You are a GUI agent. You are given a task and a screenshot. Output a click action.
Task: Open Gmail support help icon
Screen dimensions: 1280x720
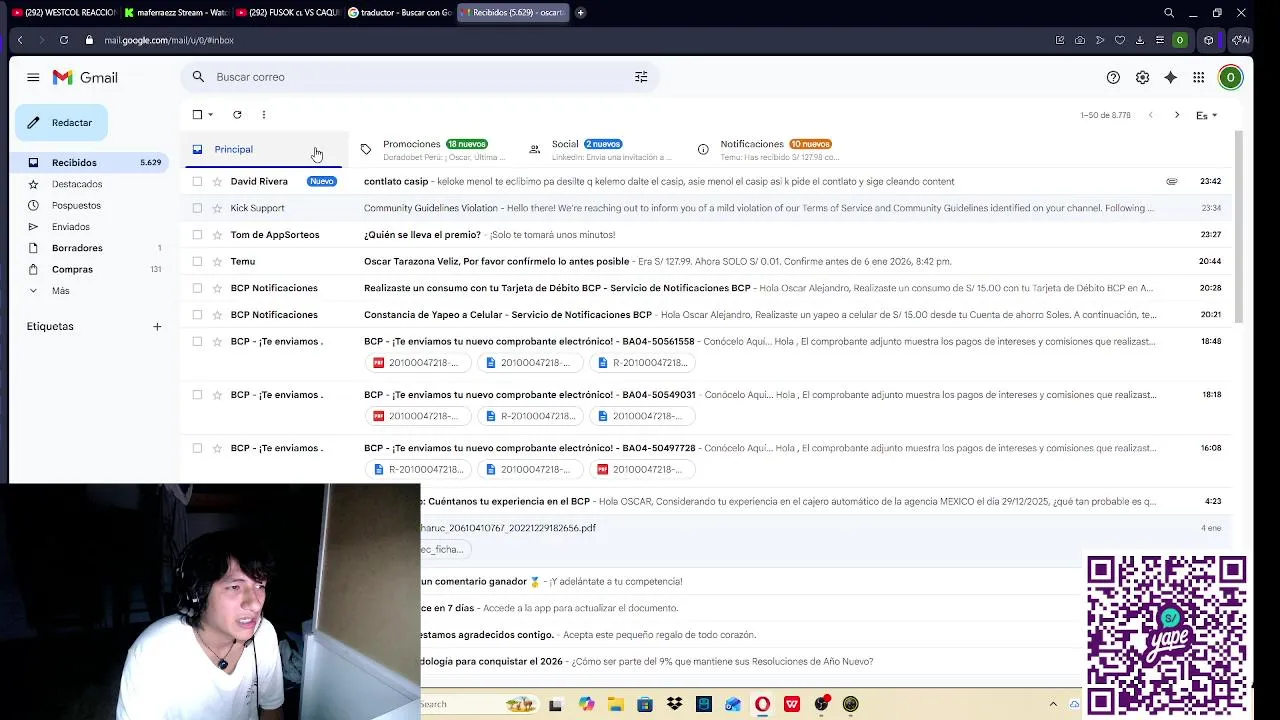(1113, 77)
